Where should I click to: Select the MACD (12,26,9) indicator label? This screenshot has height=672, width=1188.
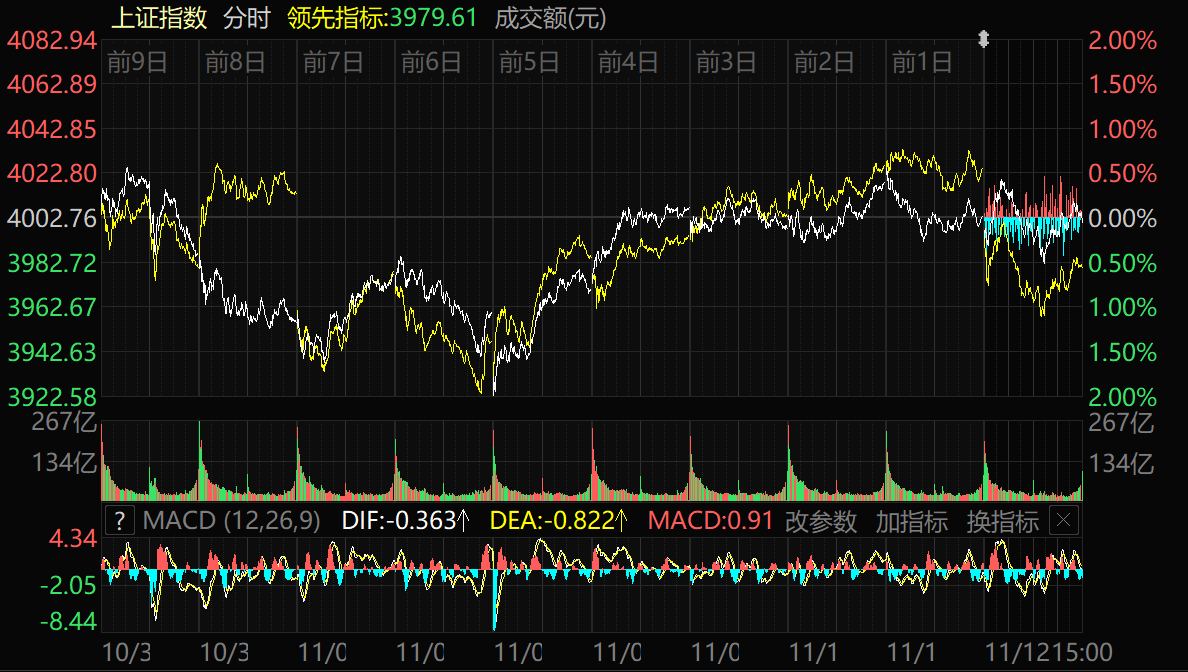click(231, 521)
